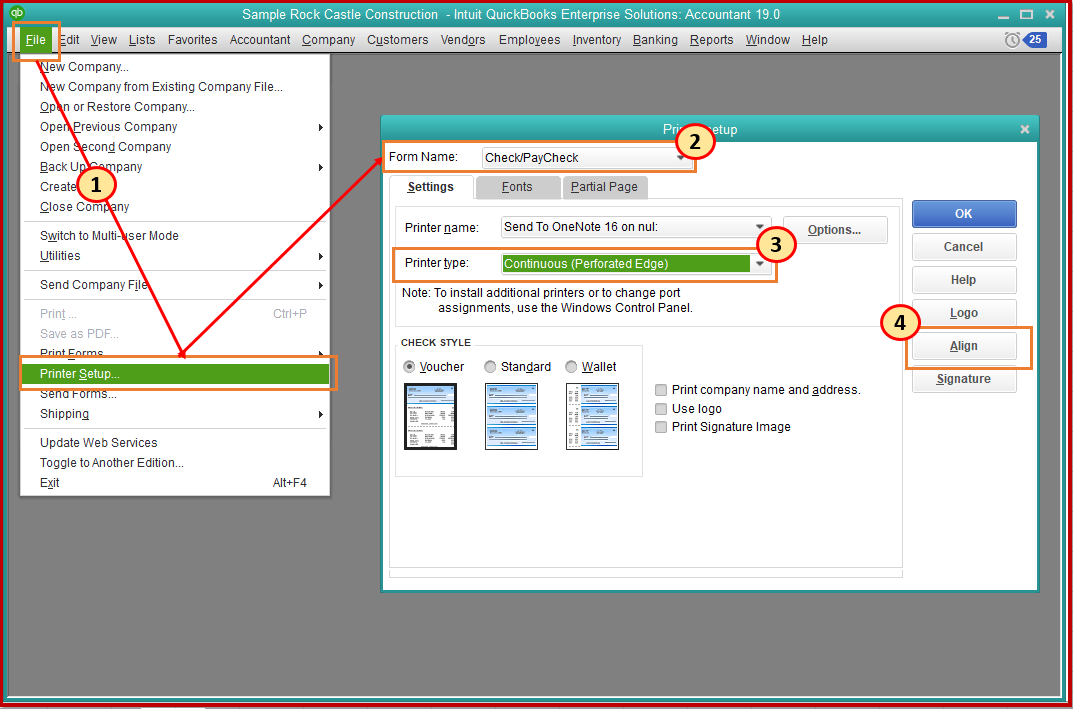
Task: Open the Help menu
Action: tap(814, 40)
